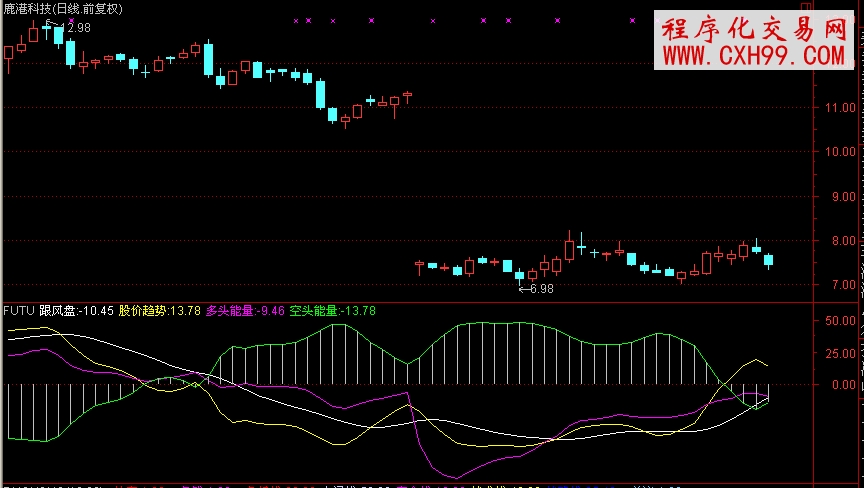Image resolution: width=864 pixels, height=488 pixels.
Task: Click the 9.00 price axis label
Action: pos(838,196)
